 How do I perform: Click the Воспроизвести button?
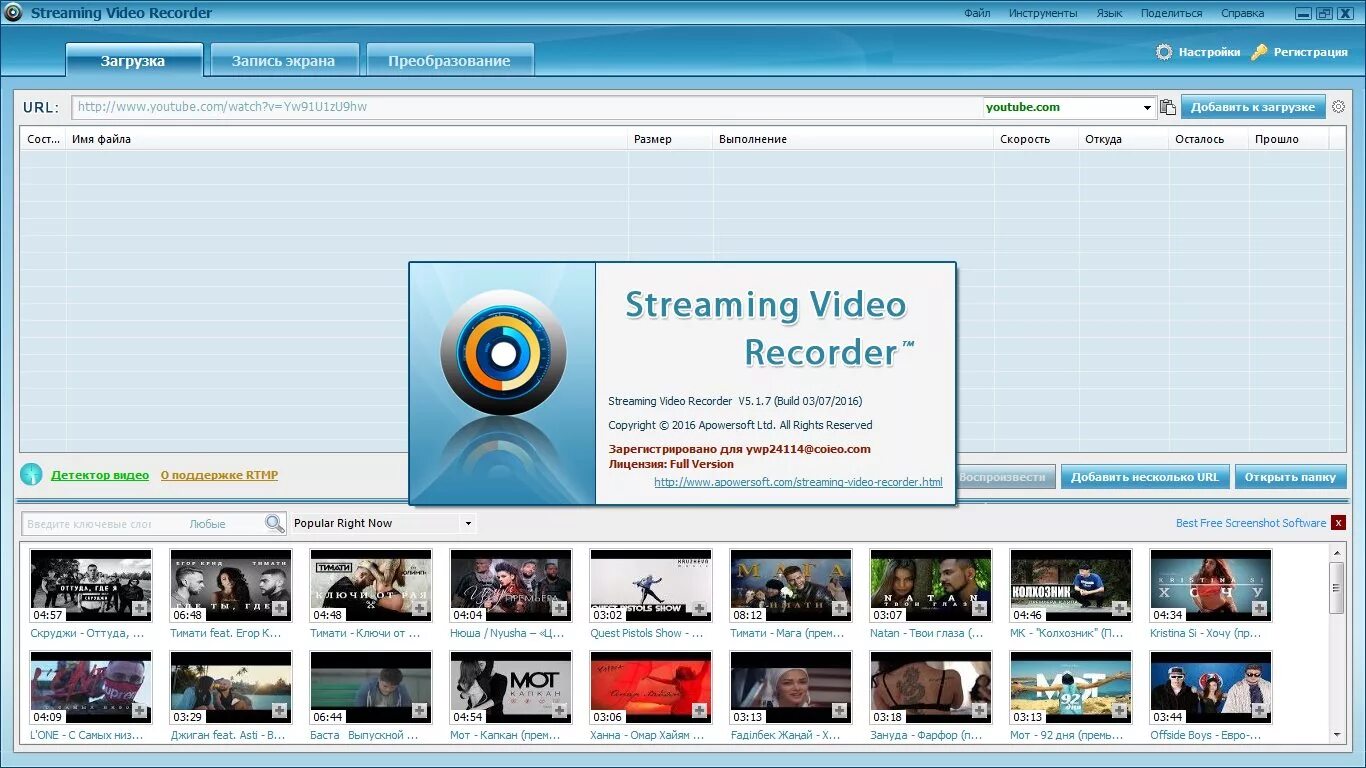(1002, 477)
